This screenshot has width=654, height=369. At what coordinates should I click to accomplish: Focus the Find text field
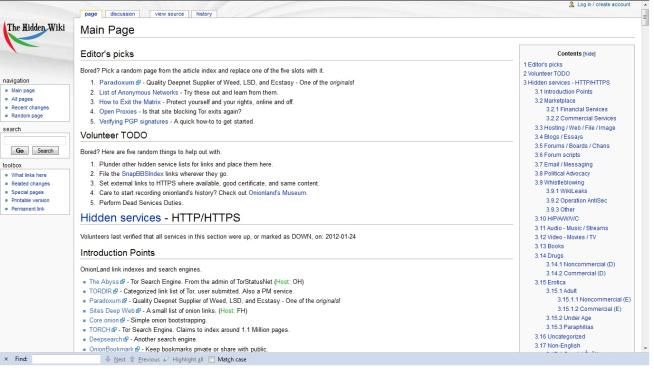[x=66, y=359]
